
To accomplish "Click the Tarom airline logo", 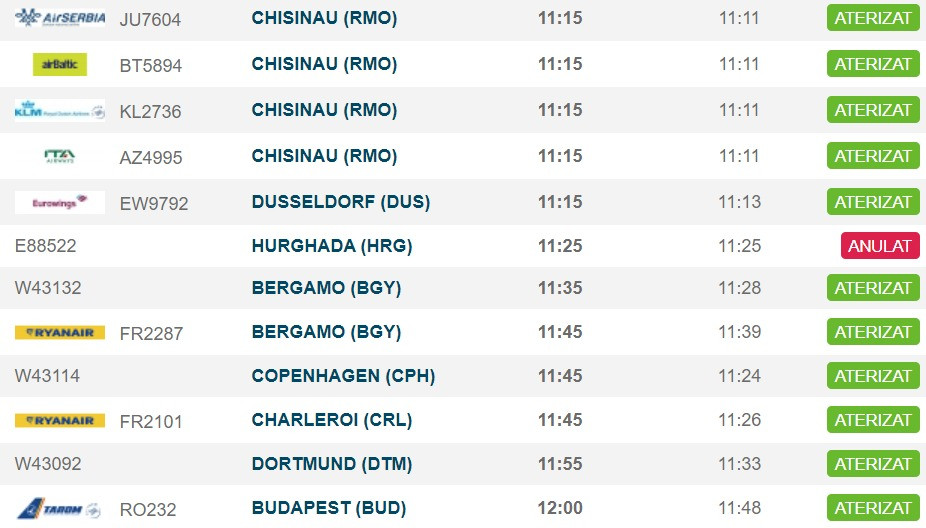I will [x=60, y=509].
